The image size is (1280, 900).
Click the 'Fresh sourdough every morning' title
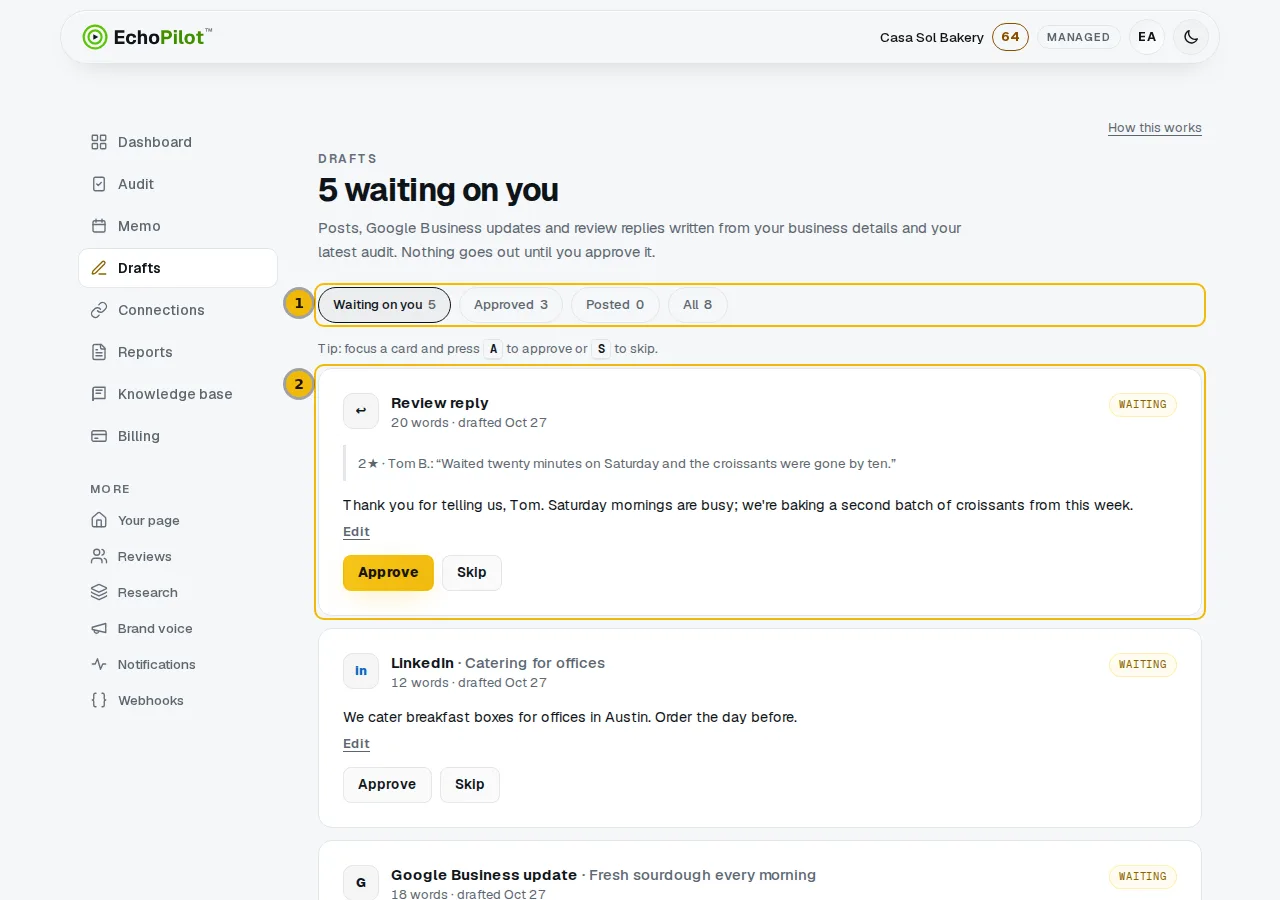(703, 875)
